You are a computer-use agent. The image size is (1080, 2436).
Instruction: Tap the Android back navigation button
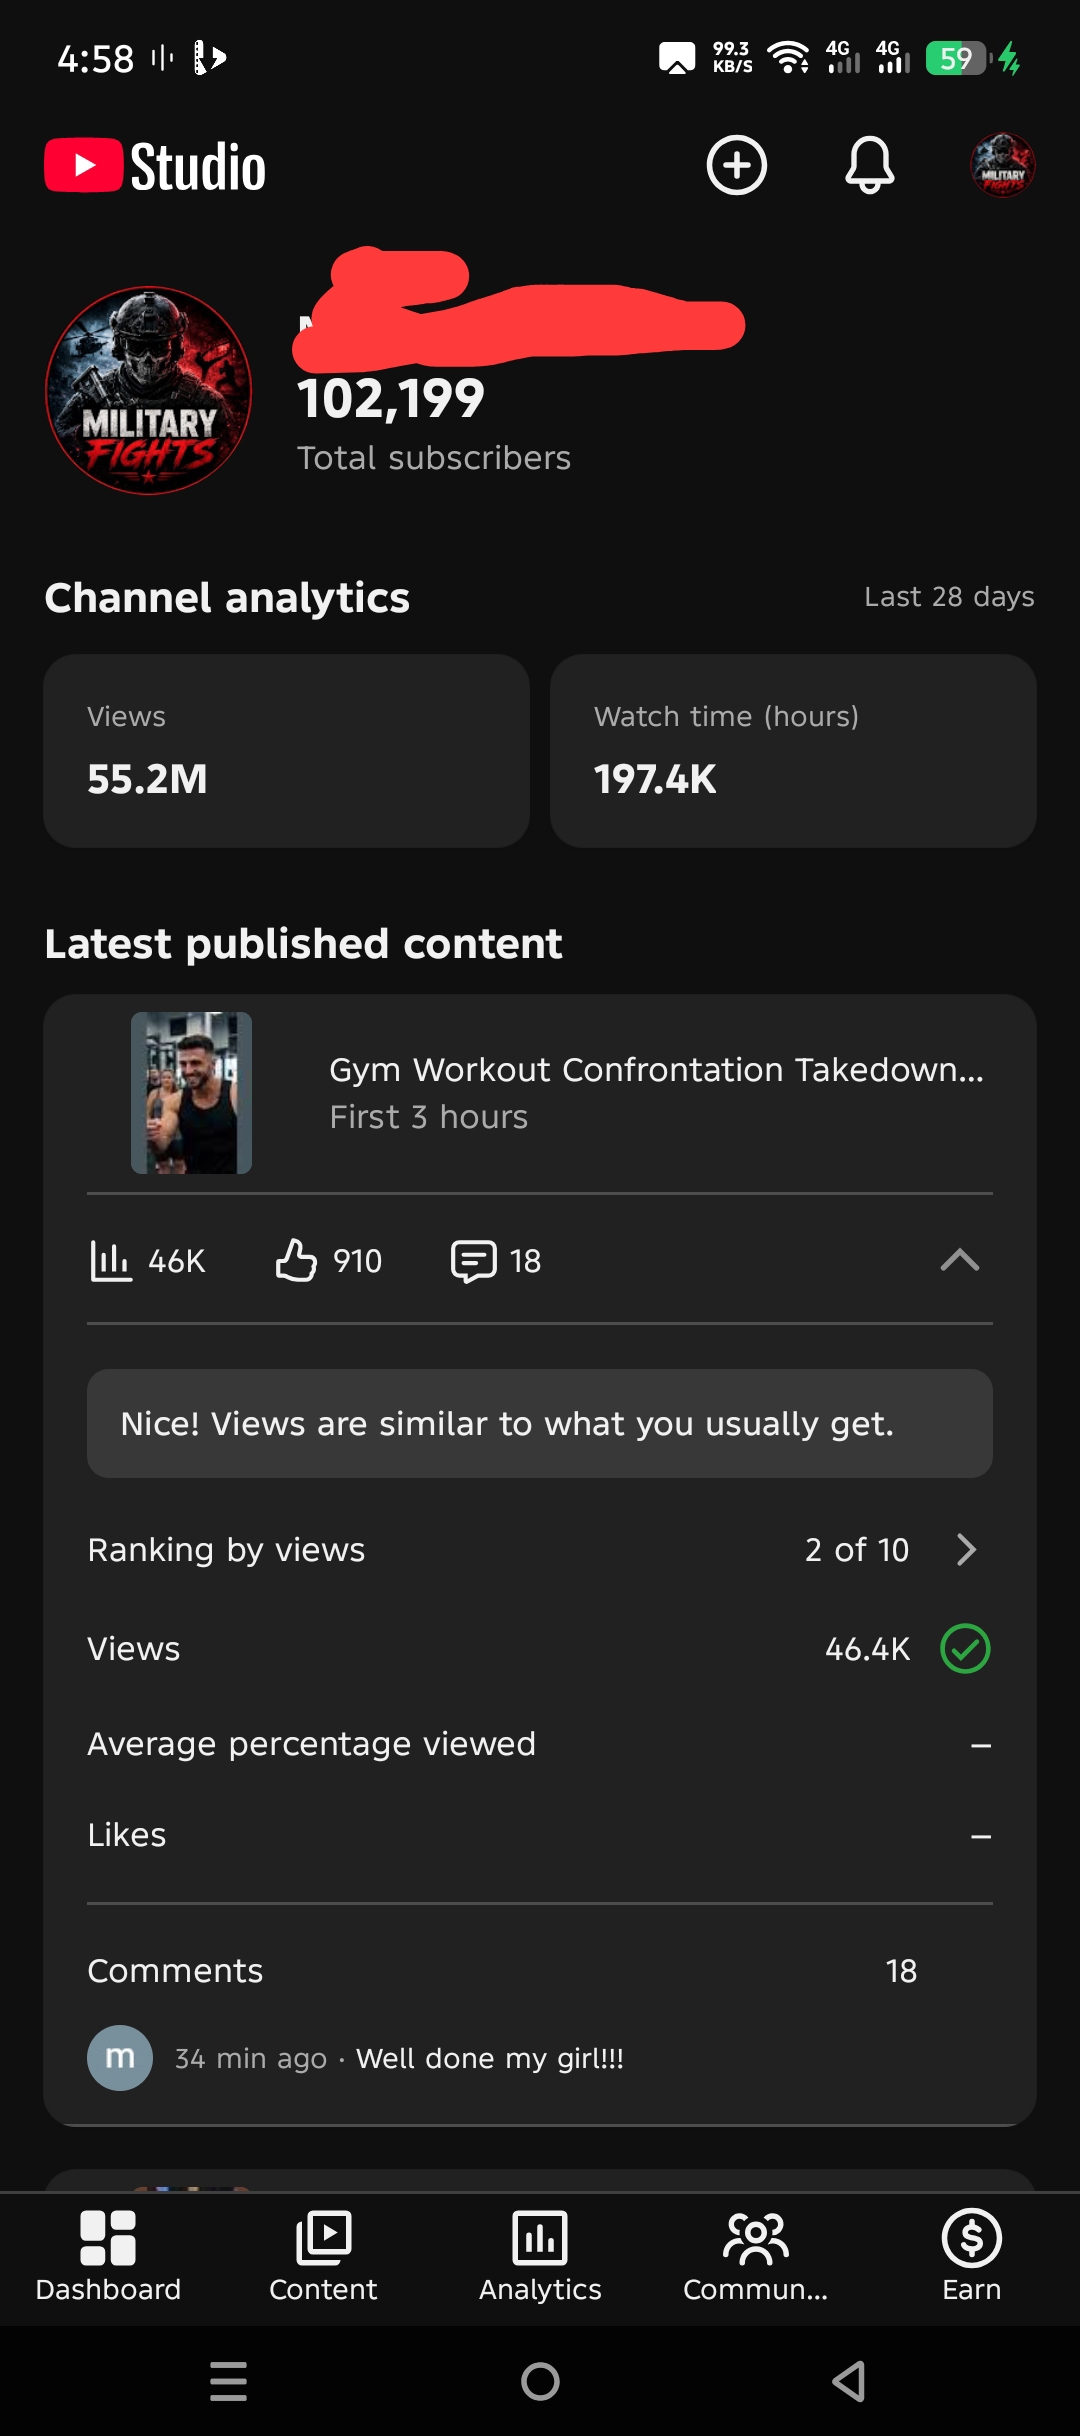[849, 2381]
